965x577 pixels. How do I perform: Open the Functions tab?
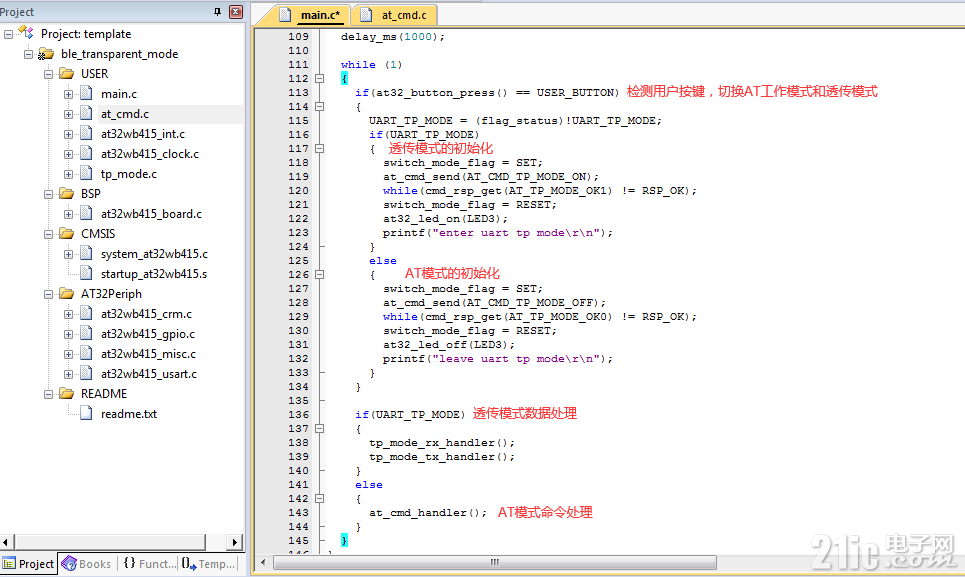coord(148,563)
